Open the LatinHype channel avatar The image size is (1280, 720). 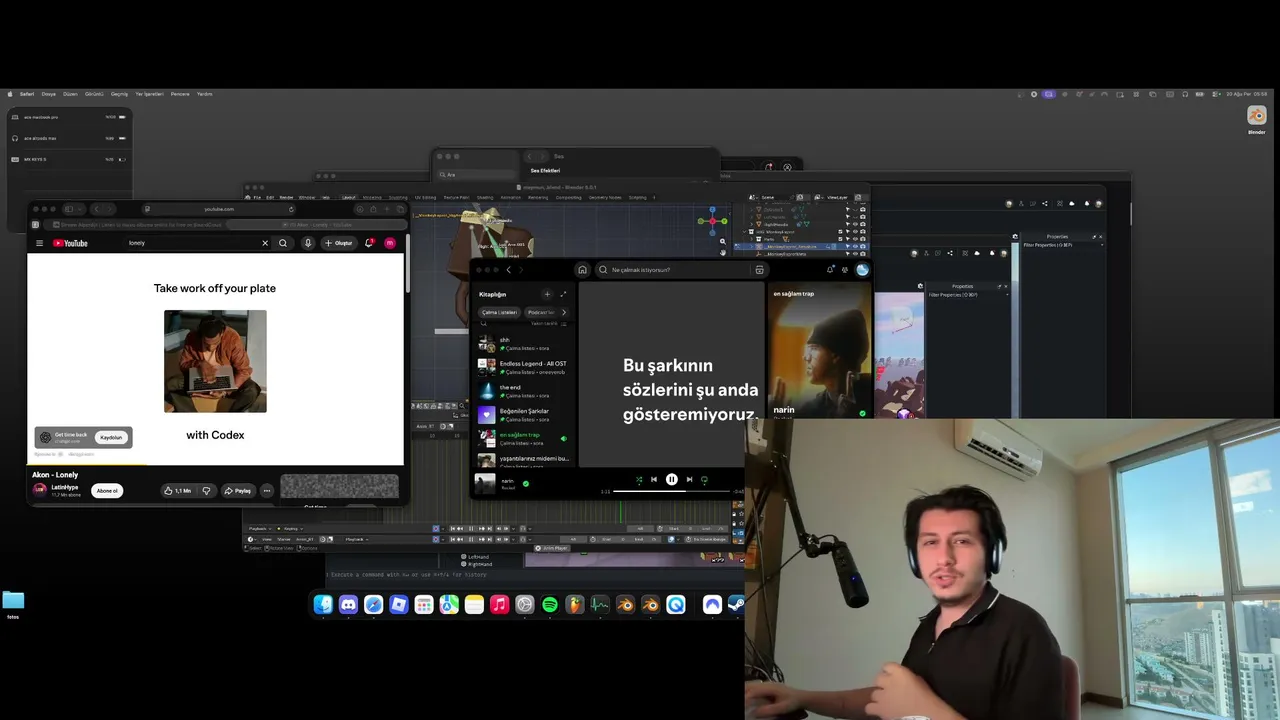(x=40, y=489)
